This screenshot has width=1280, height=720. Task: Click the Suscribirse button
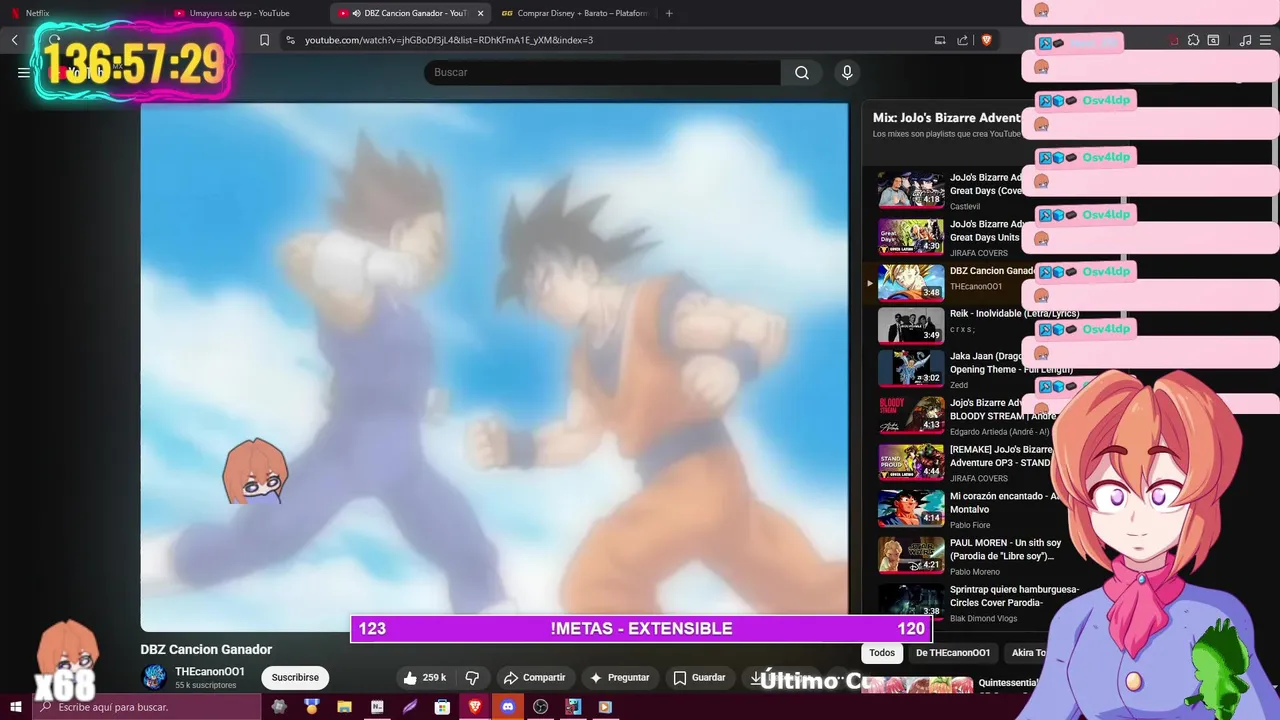pyautogui.click(x=295, y=678)
